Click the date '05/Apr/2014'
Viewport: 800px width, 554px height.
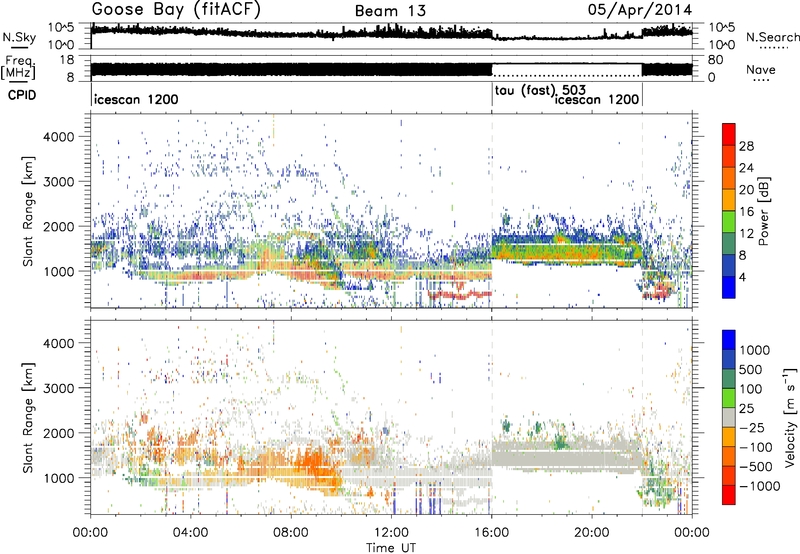click(x=640, y=10)
